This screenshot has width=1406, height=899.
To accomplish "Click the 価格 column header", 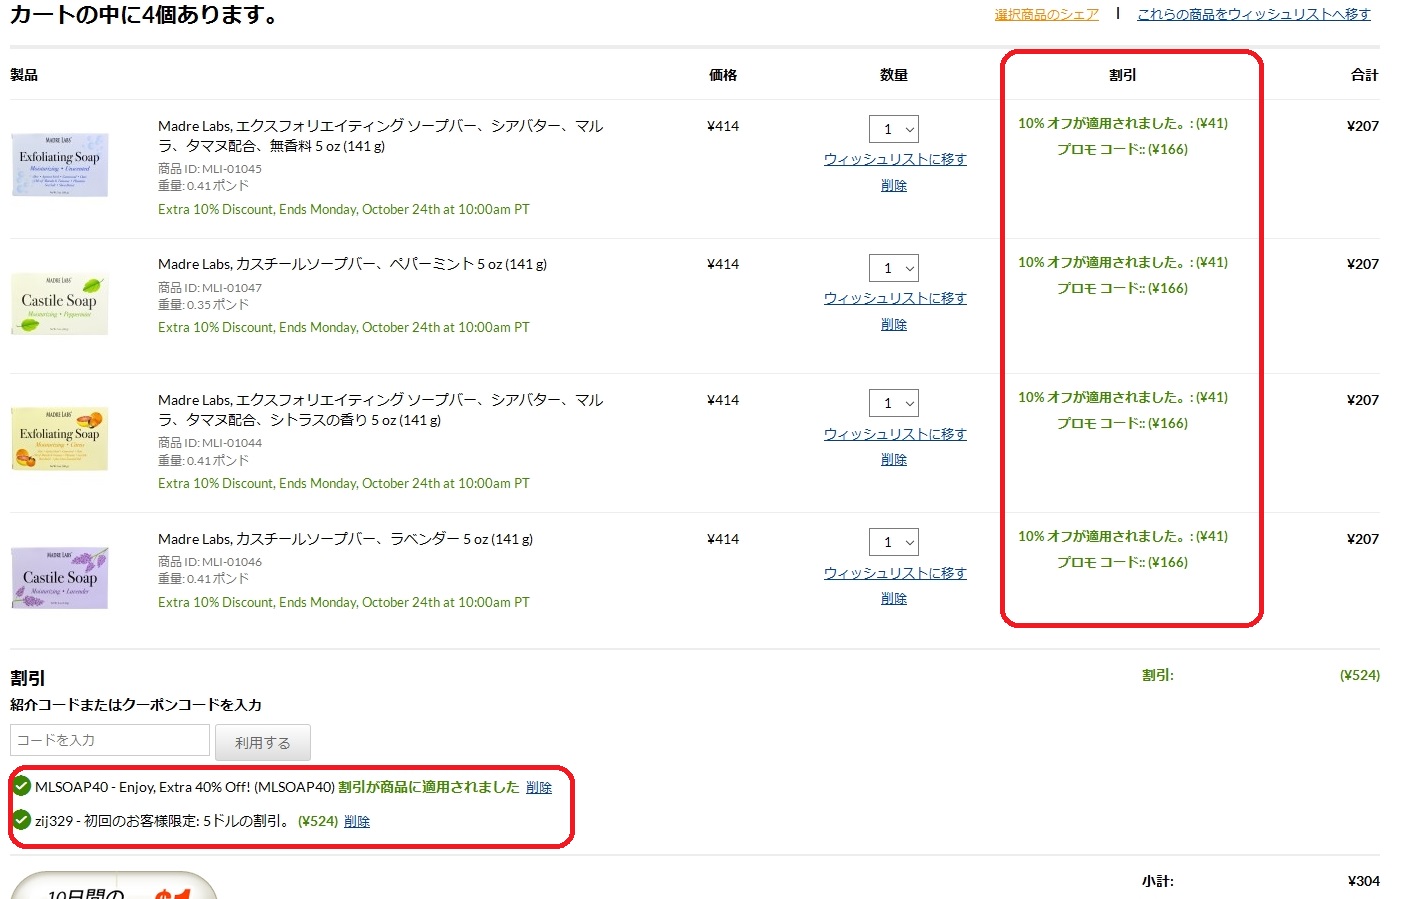I will tap(723, 75).
